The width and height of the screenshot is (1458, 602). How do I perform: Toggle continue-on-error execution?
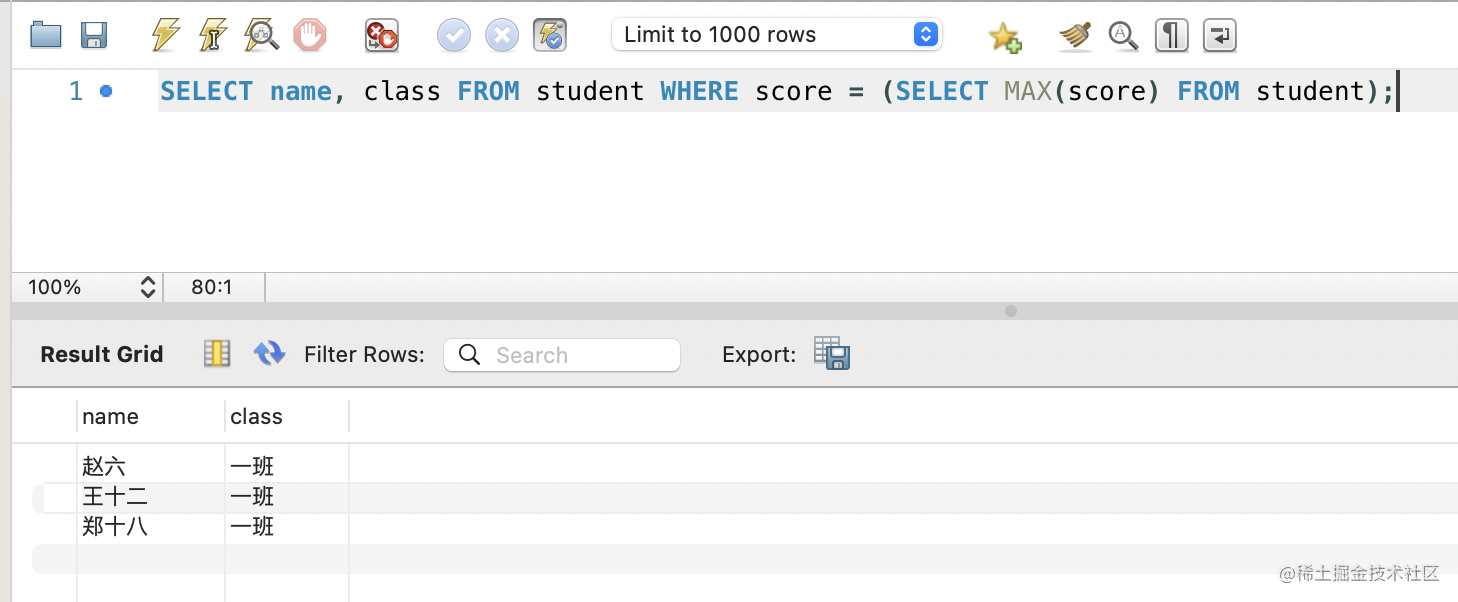(382, 36)
